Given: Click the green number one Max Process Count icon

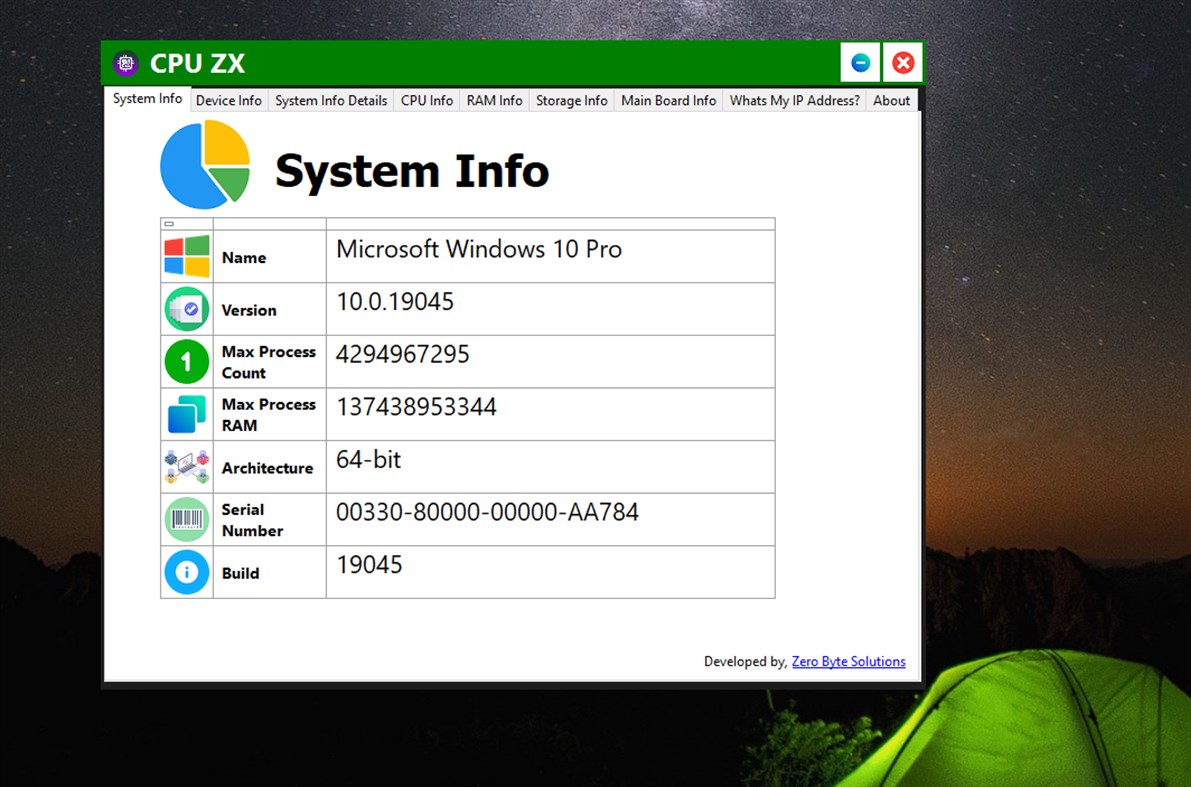Looking at the screenshot, I should coord(187,362).
